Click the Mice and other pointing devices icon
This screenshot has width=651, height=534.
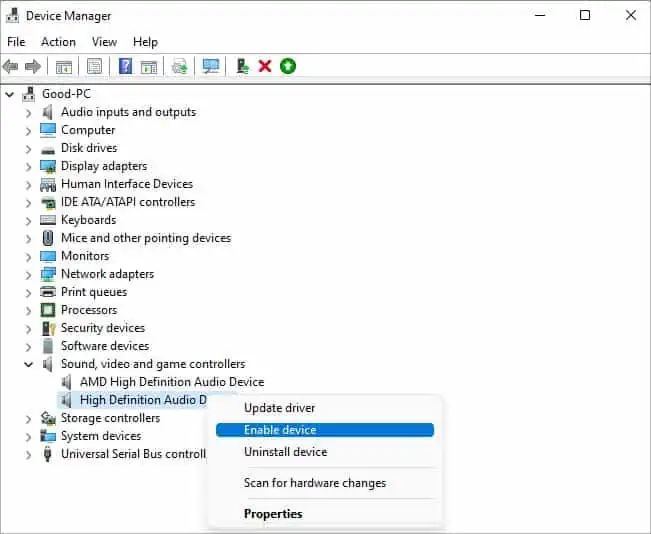[48, 238]
